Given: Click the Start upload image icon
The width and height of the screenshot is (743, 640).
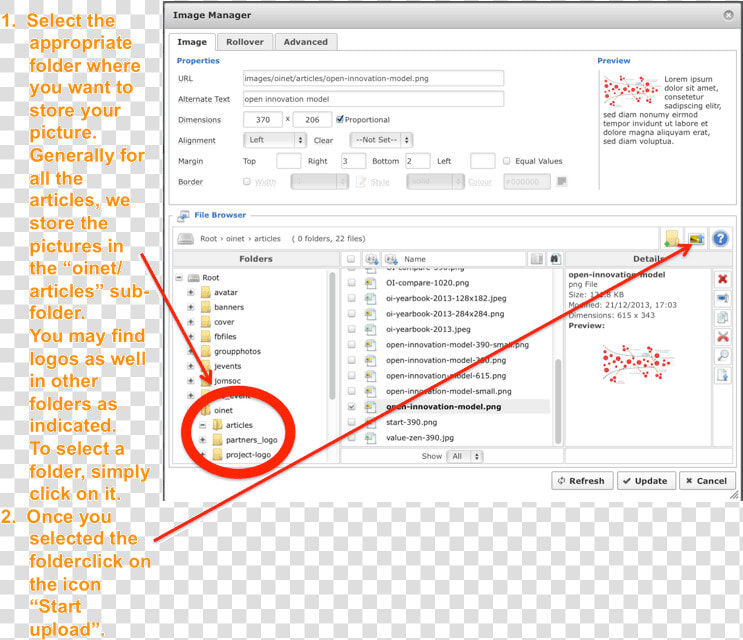Looking at the screenshot, I should pyautogui.click(x=696, y=238).
